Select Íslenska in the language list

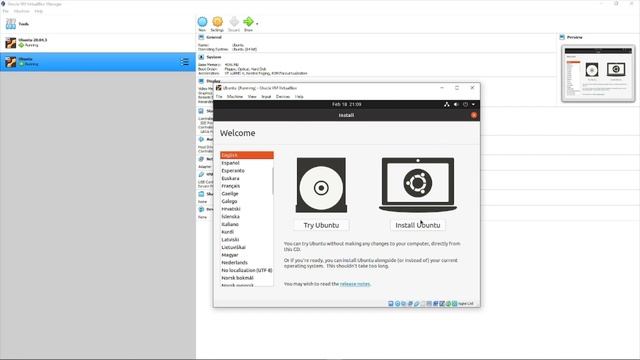(247, 216)
